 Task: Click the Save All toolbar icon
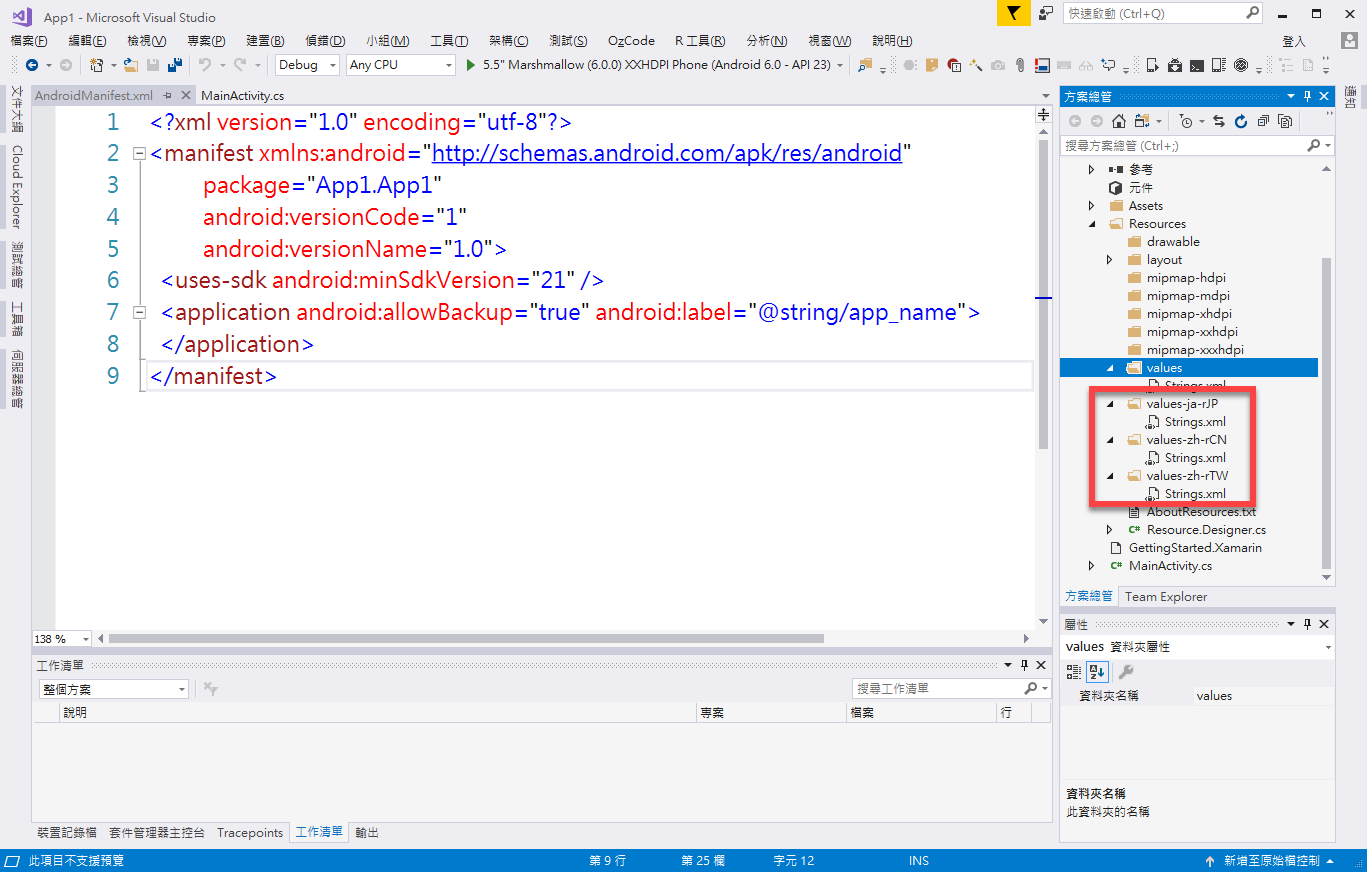click(x=175, y=65)
